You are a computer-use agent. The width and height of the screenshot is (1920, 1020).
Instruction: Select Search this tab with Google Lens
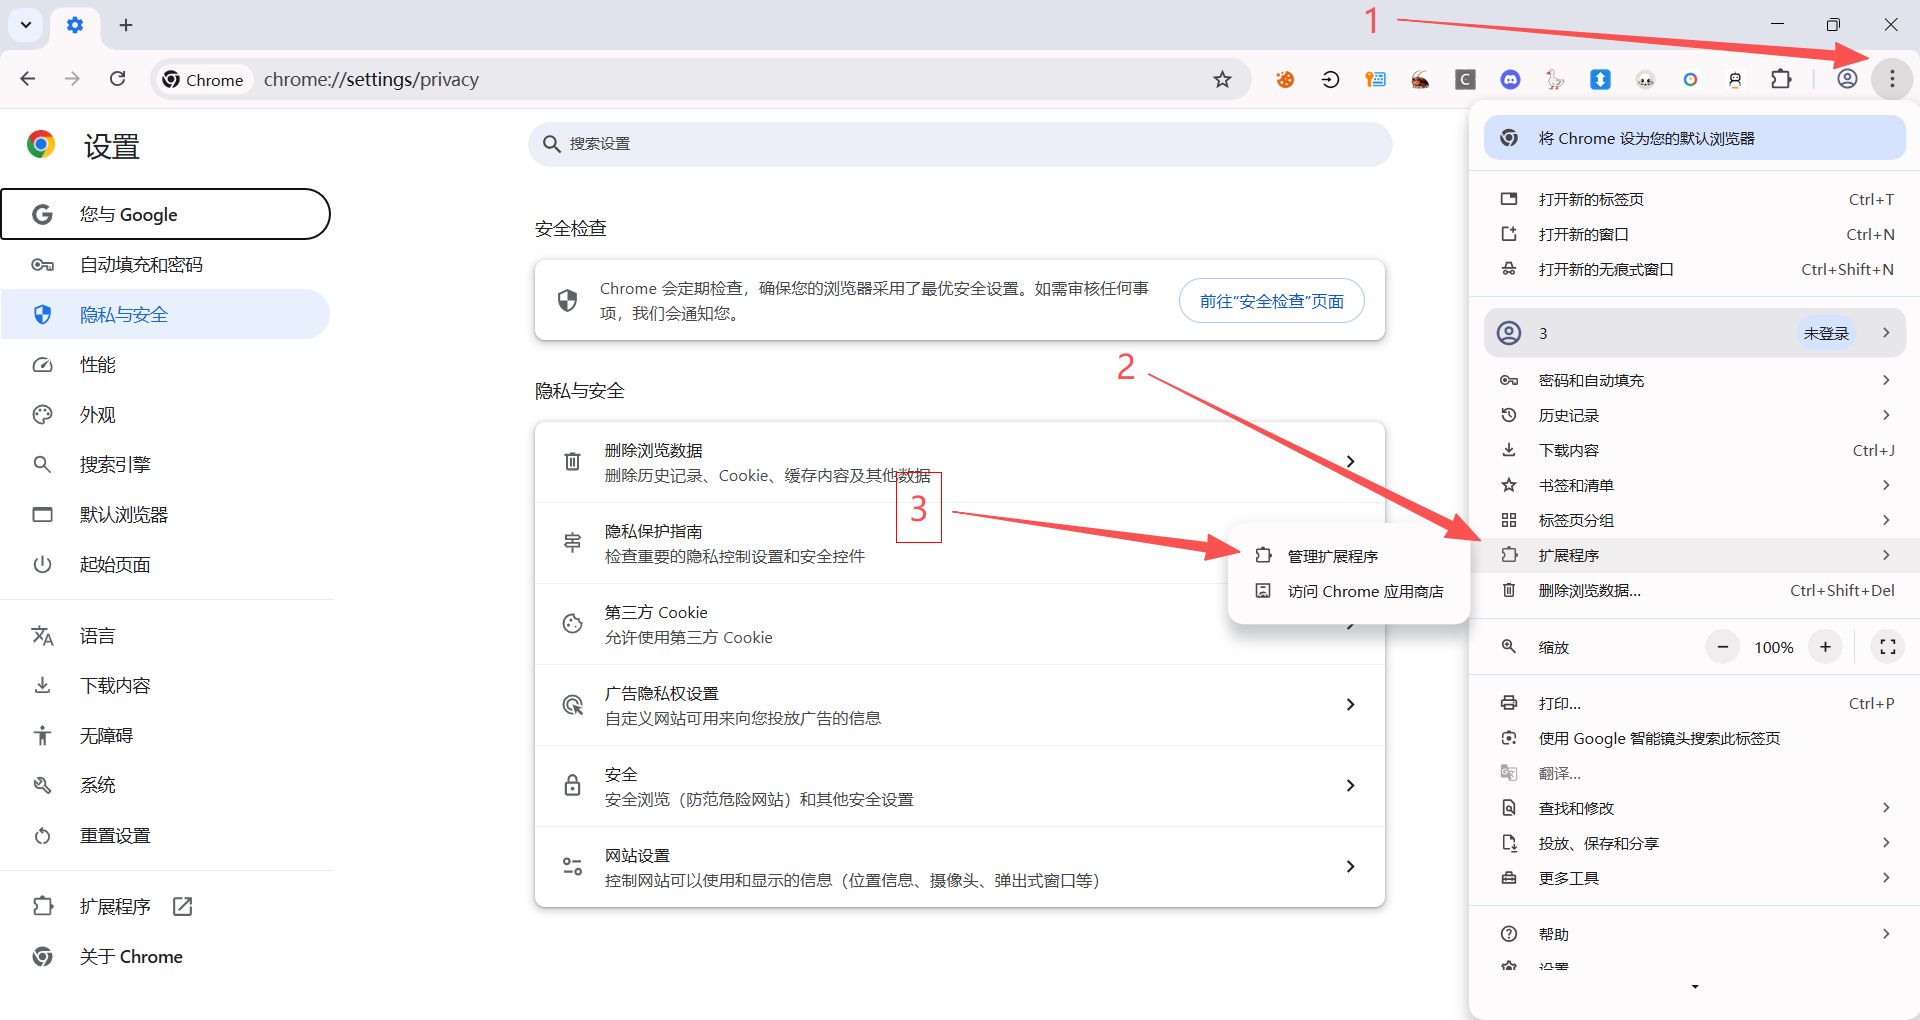coord(1695,738)
